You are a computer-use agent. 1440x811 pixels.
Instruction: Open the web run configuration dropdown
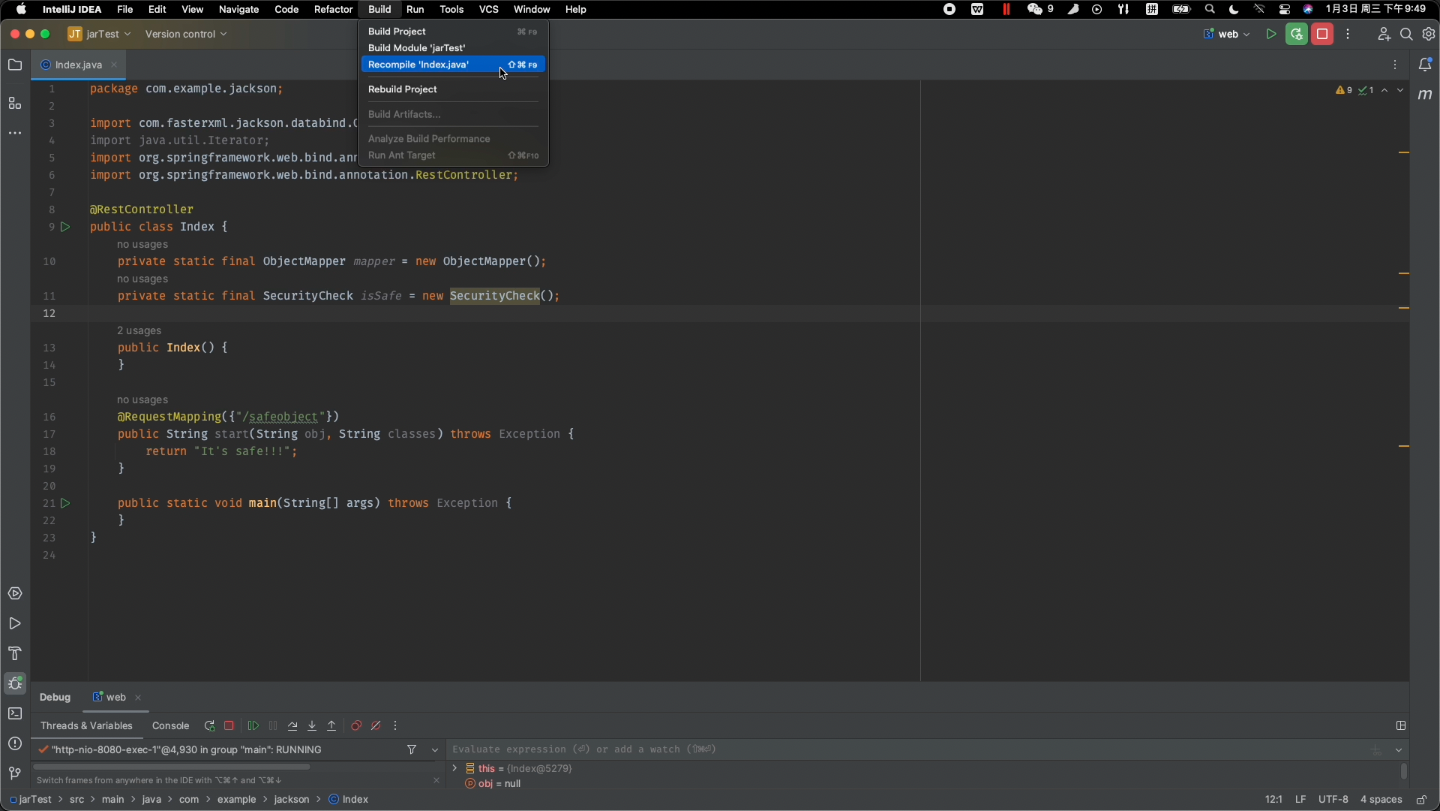pos(1227,34)
